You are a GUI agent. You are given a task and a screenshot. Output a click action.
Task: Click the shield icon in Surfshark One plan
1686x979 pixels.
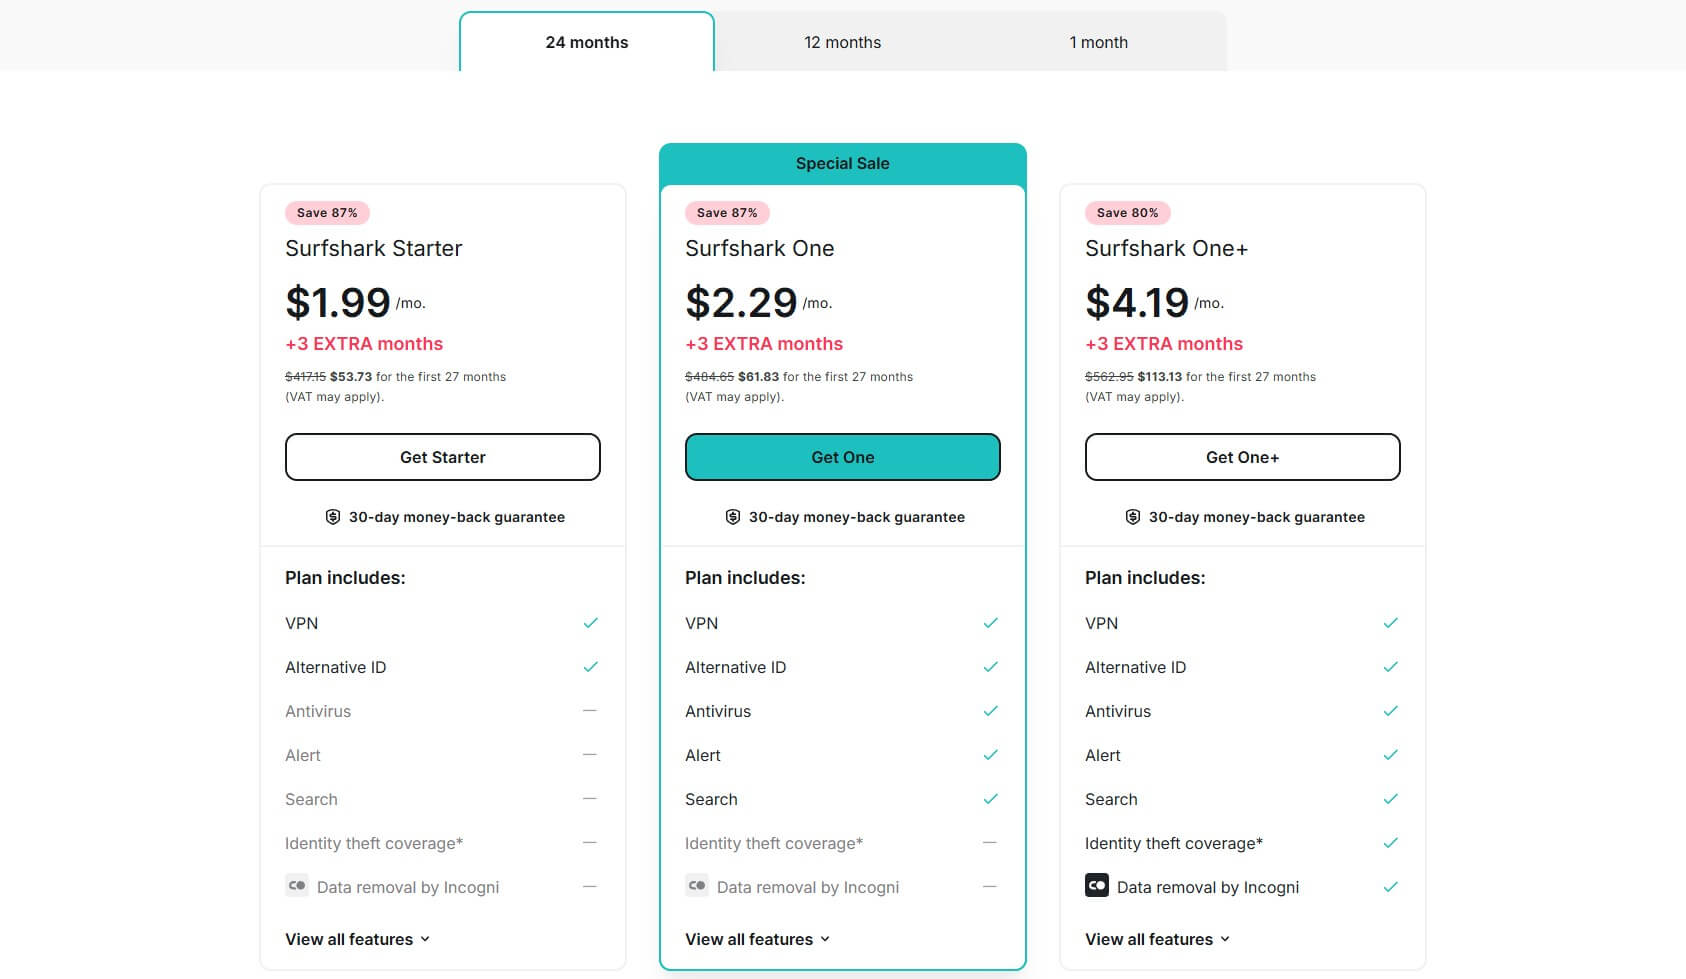tap(731, 517)
